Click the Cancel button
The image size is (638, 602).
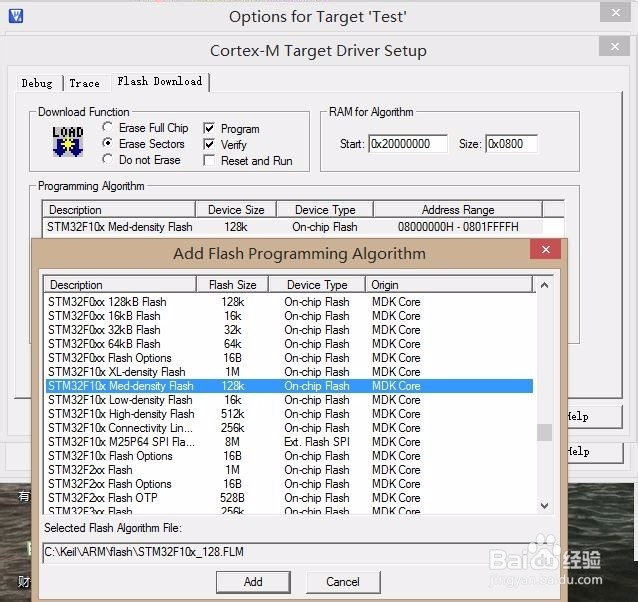coord(343,582)
